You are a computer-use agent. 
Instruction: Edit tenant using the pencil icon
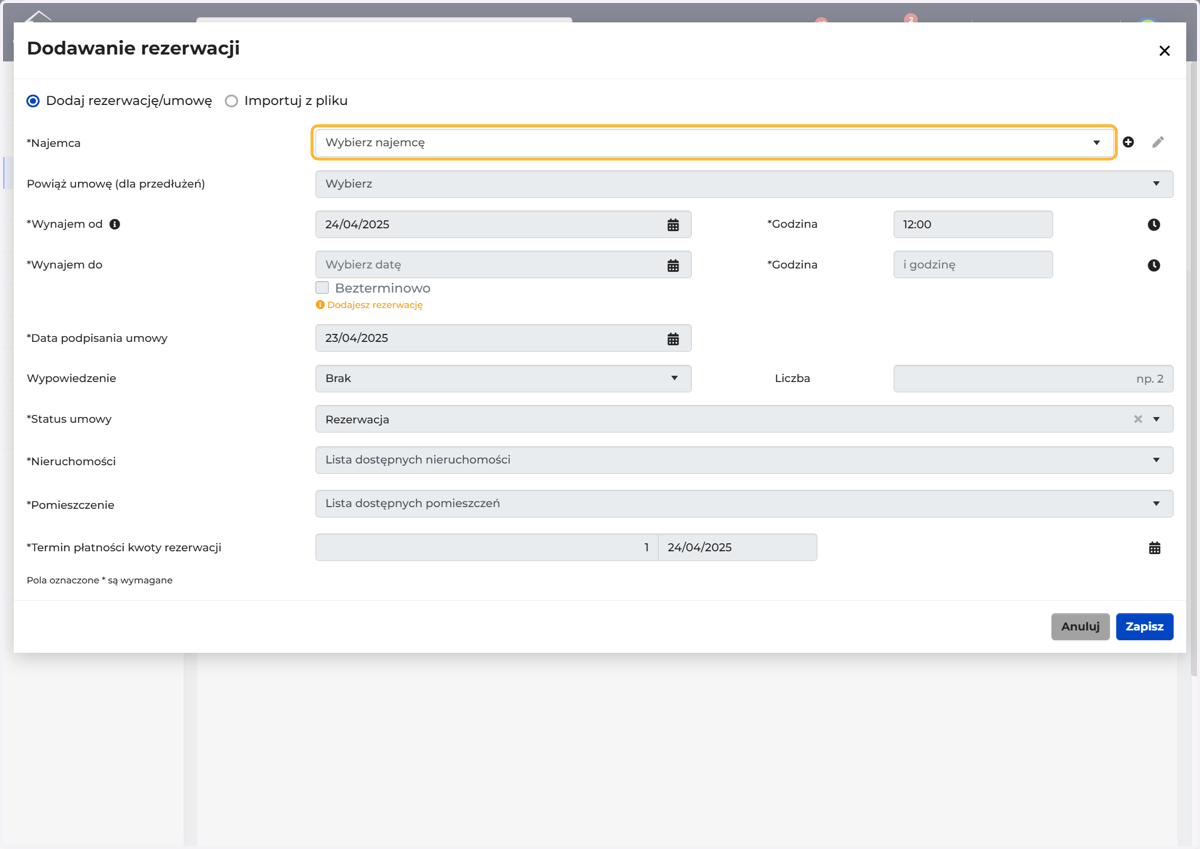click(x=1158, y=142)
